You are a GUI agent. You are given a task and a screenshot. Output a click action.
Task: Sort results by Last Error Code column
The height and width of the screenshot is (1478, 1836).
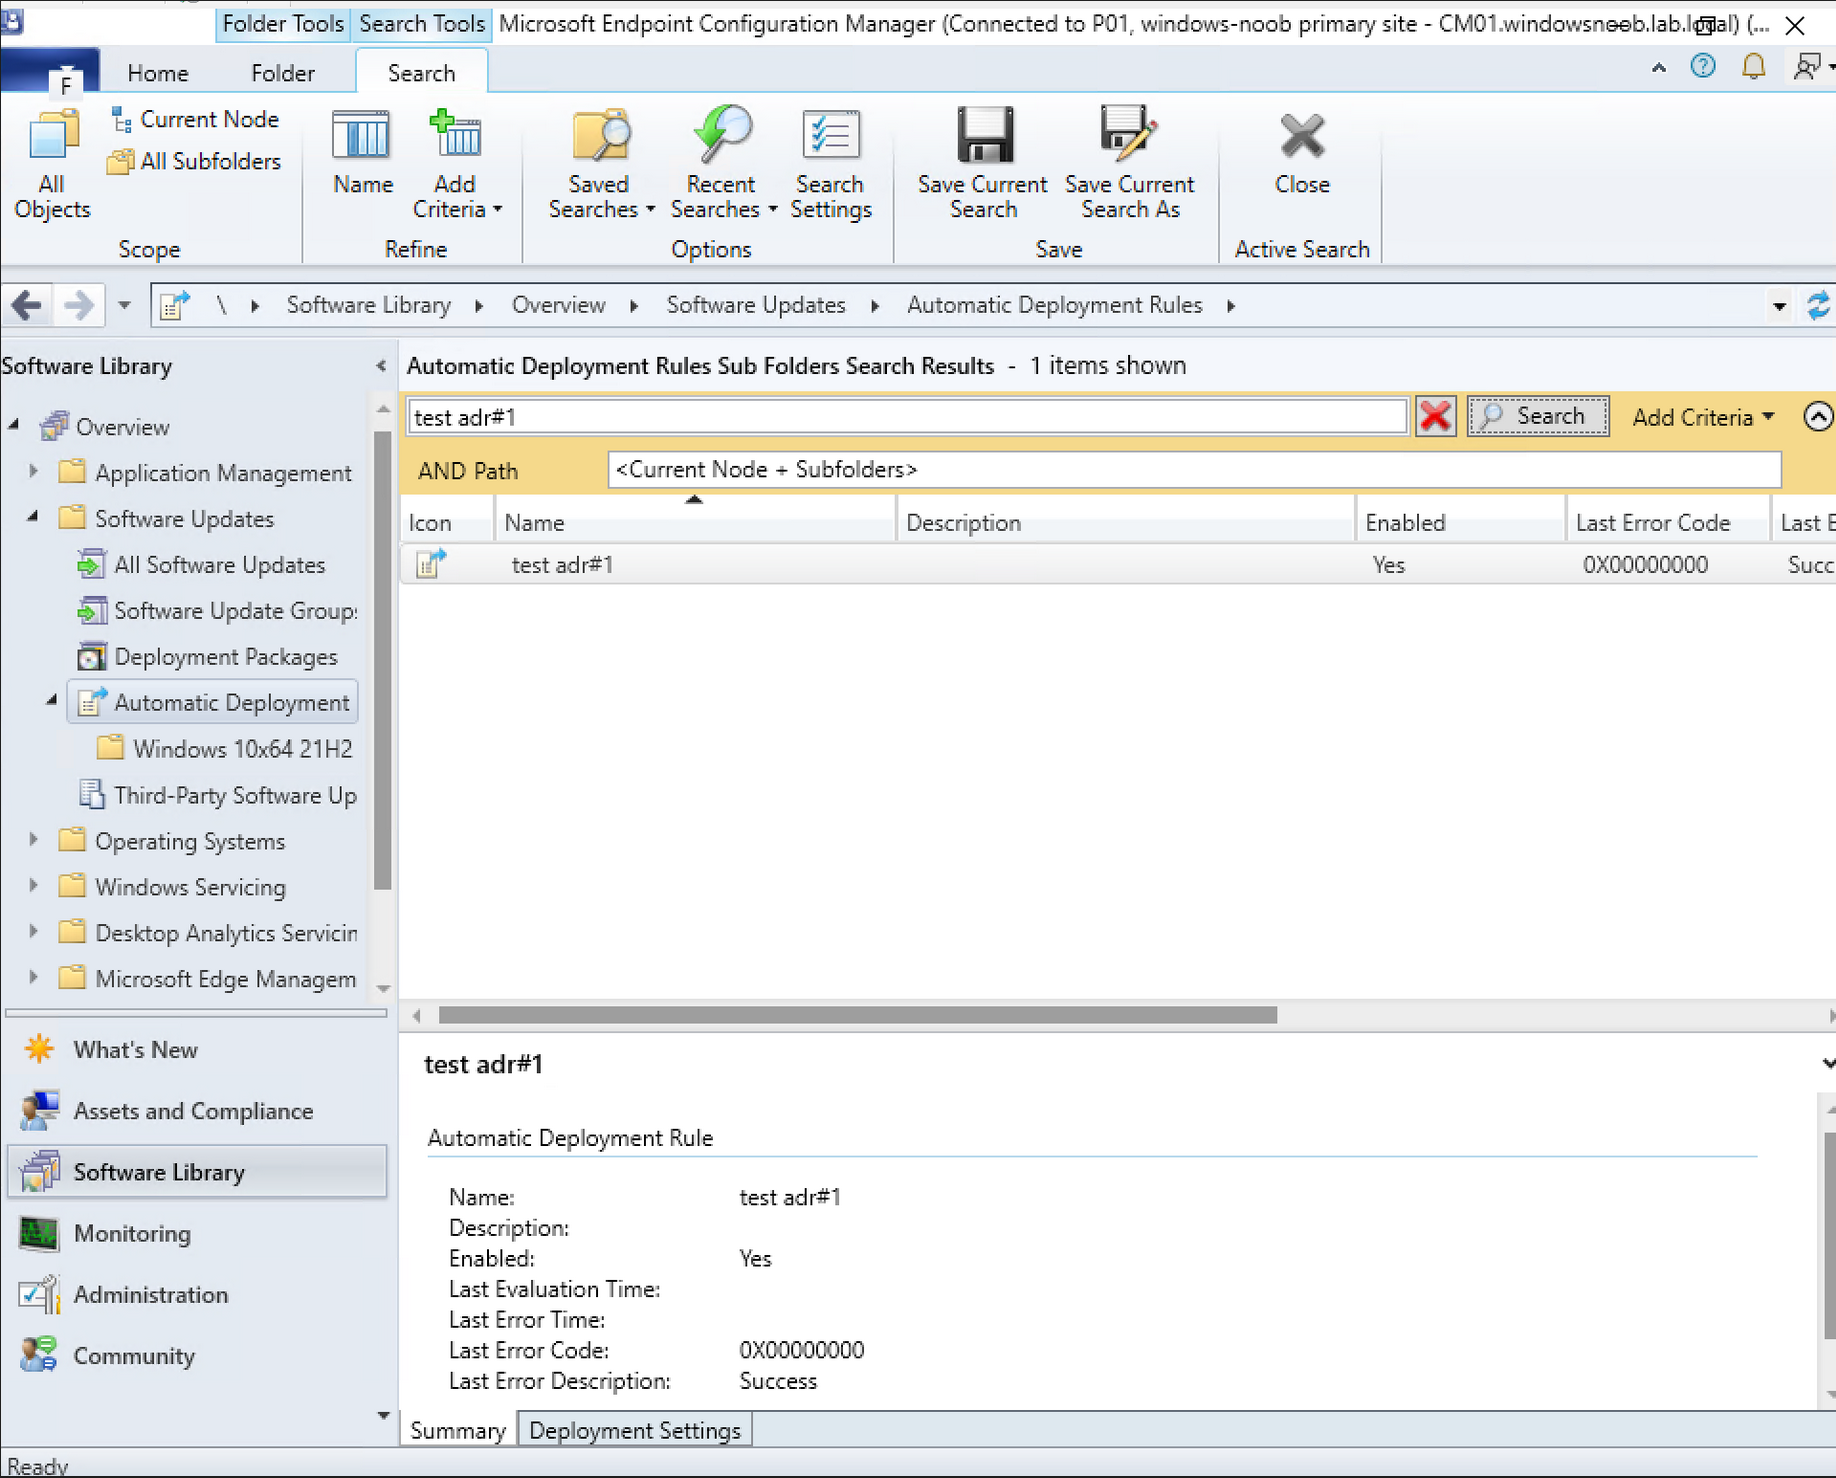pos(1667,522)
